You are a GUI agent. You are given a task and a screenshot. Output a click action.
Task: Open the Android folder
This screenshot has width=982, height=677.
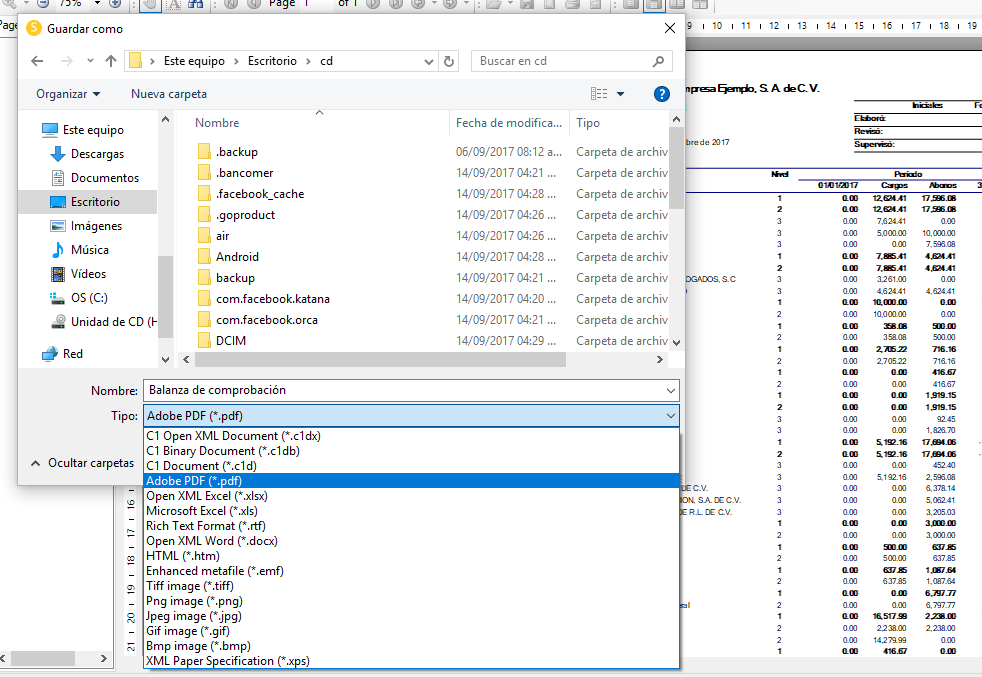coord(237,257)
